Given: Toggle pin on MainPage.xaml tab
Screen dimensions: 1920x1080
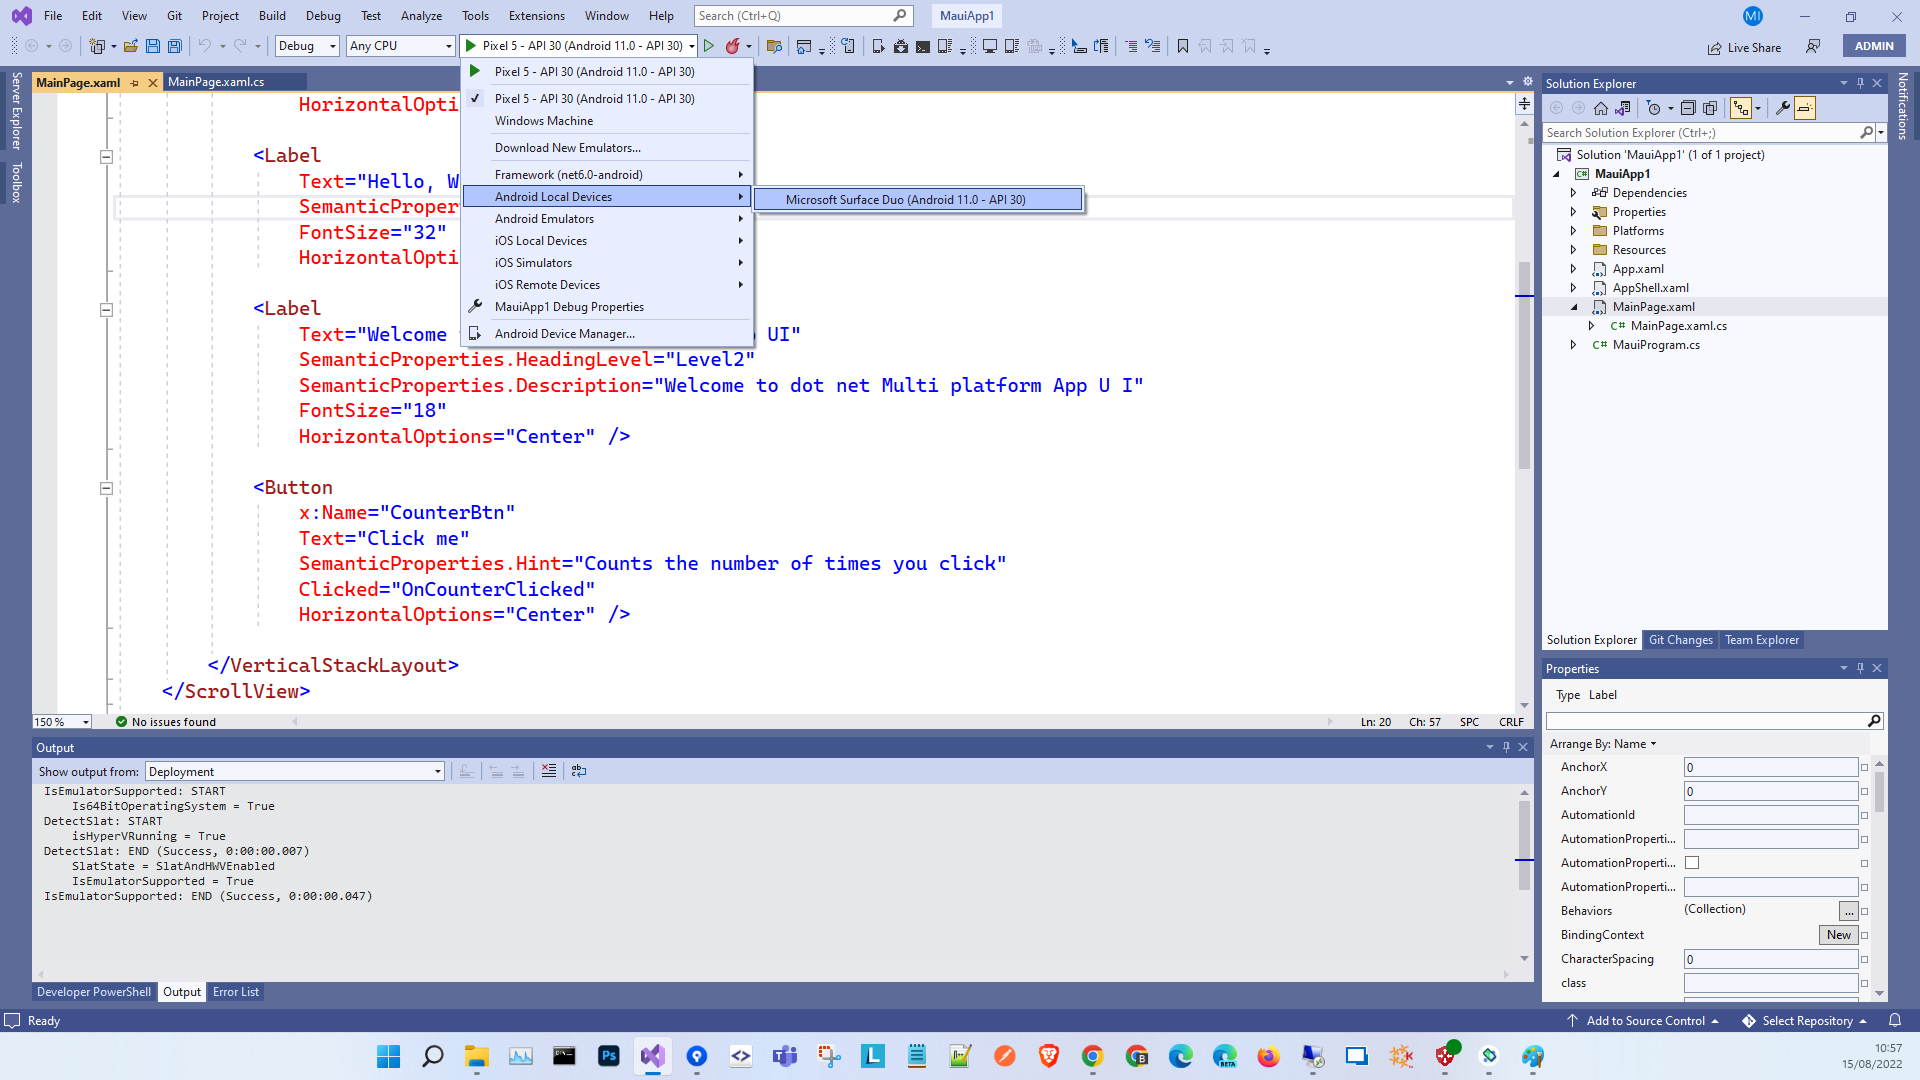Looking at the screenshot, I should [135, 82].
